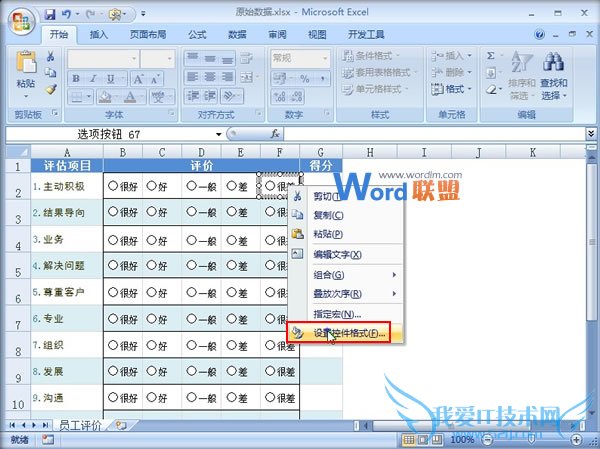Click the macro record icon in status bar
The image size is (600, 449).
48,439
